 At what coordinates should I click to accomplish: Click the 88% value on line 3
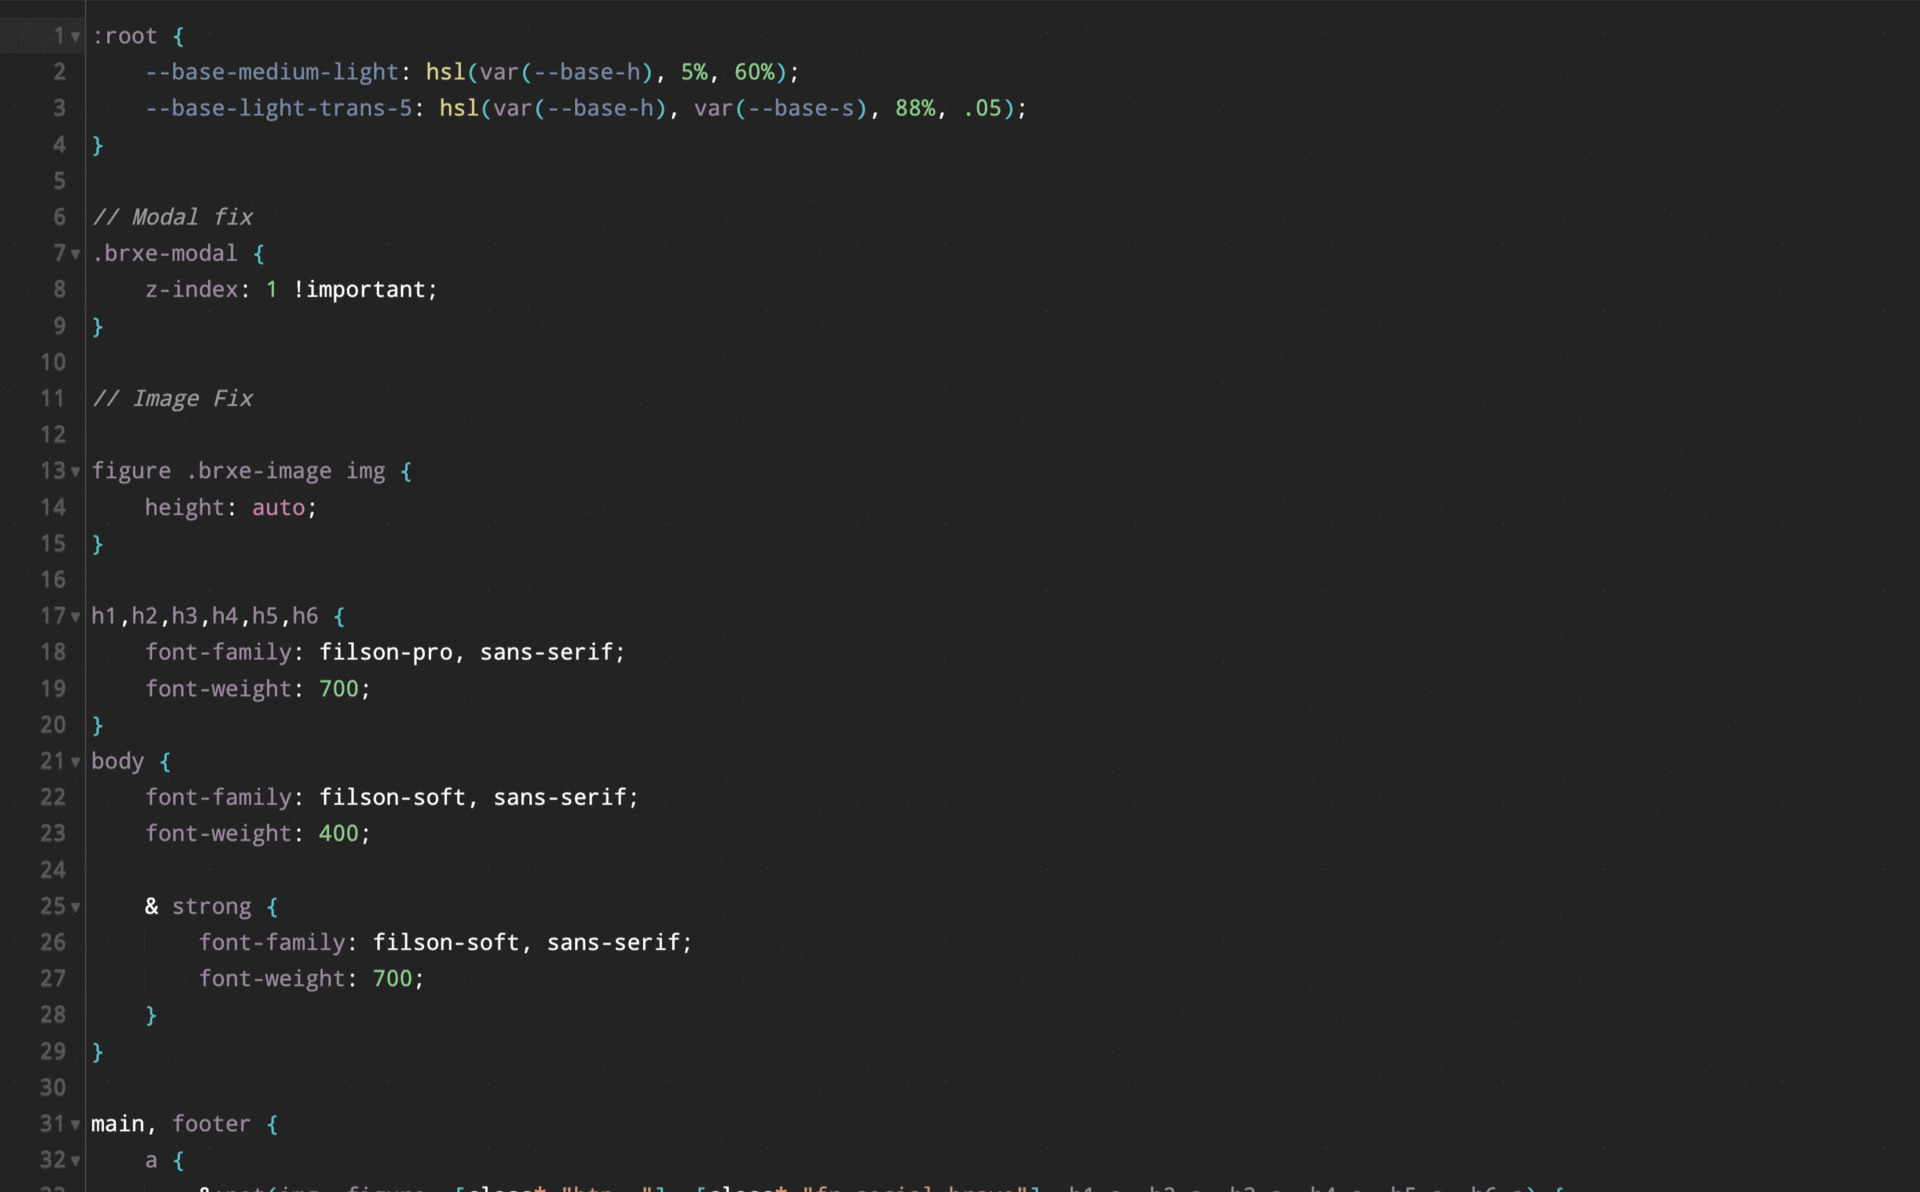pos(915,108)
